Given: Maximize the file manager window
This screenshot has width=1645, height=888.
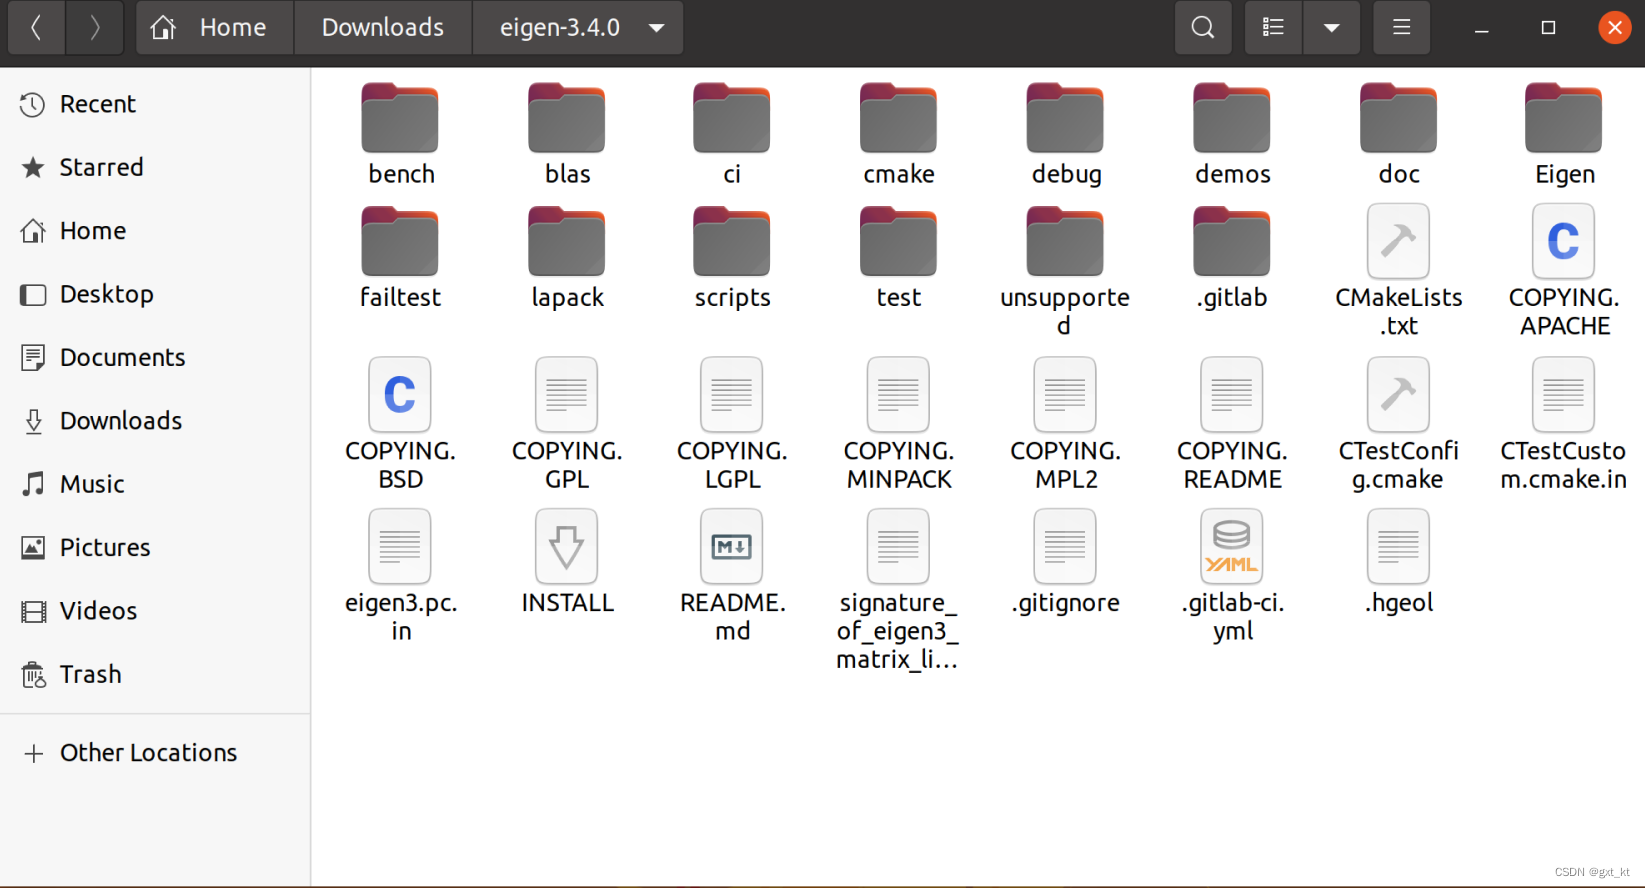Looking at the screenshot, I should click(x=1548, y=28).
